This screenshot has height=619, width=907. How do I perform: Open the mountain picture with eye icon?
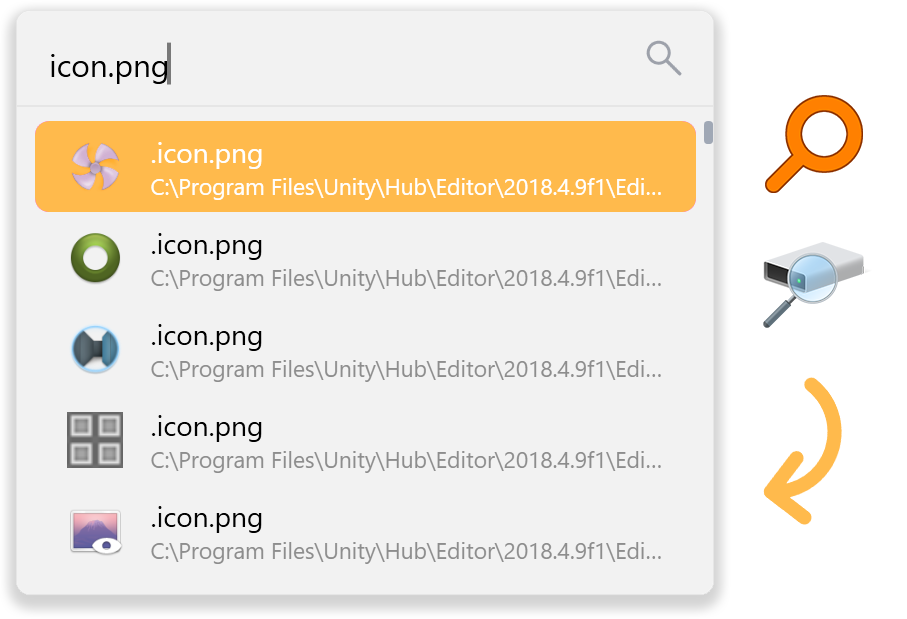pyautogui.click(x=96, y=531)
